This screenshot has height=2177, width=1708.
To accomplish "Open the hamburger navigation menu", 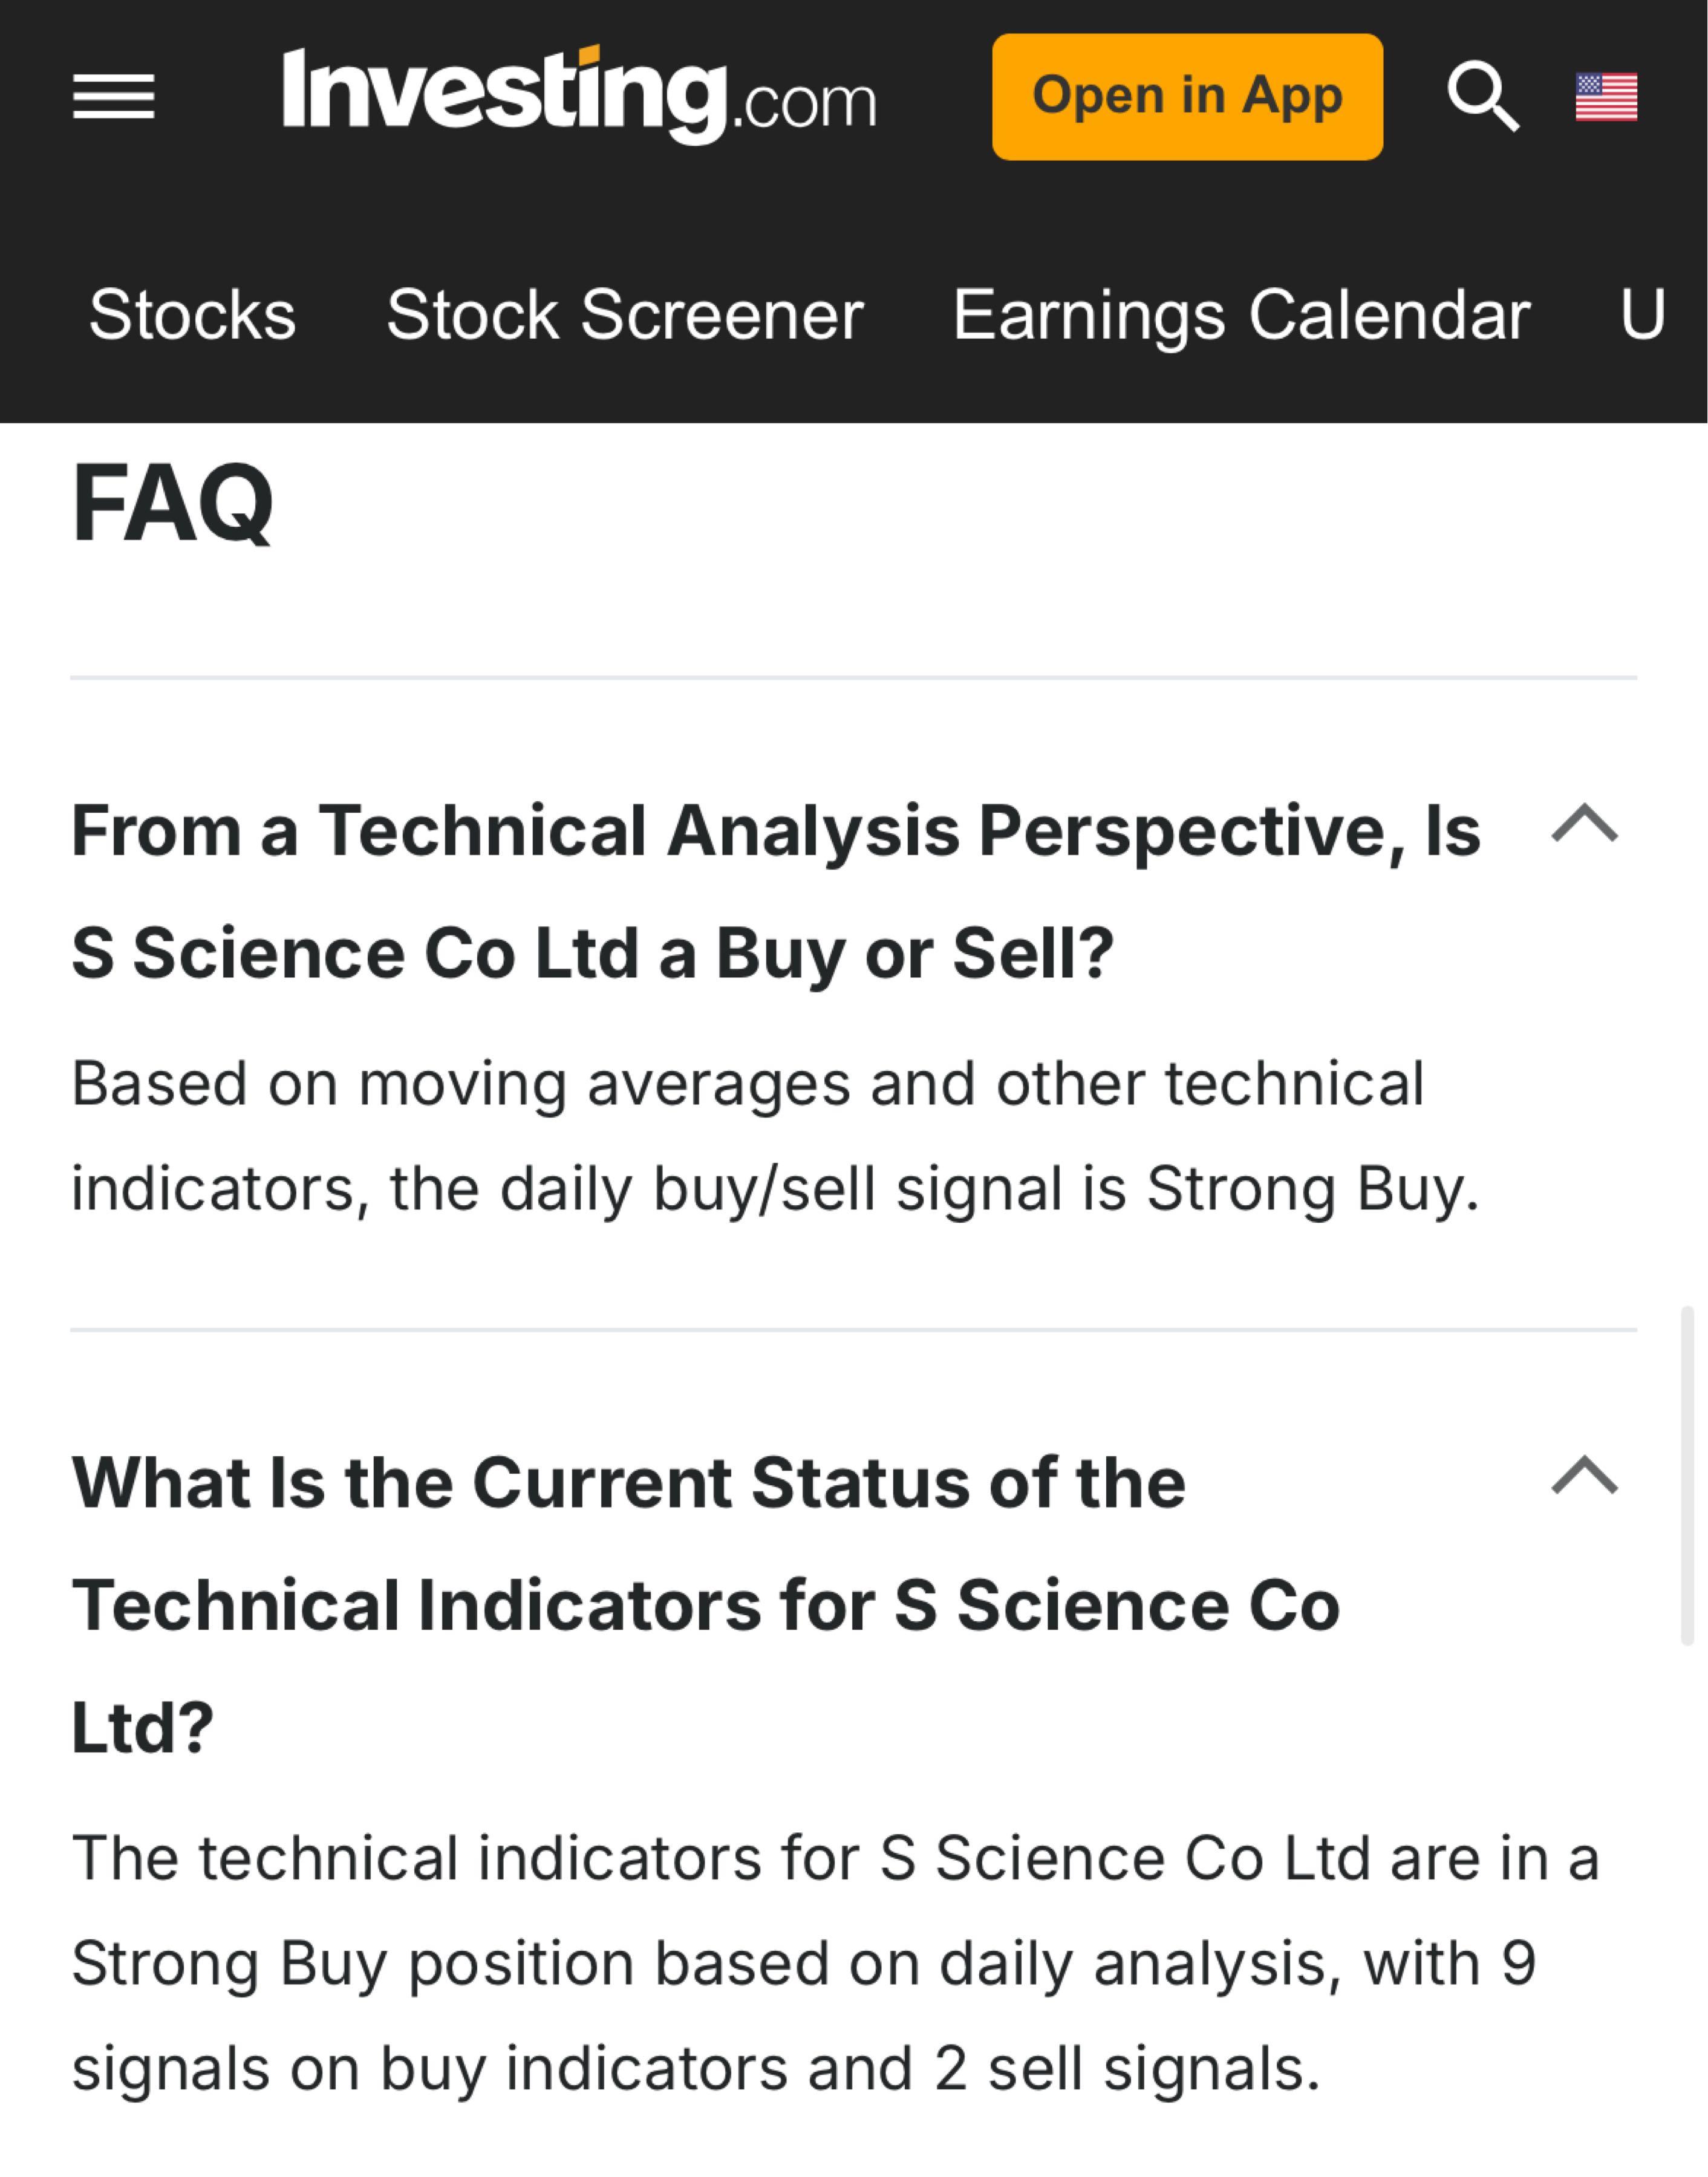I will [113, 97].
